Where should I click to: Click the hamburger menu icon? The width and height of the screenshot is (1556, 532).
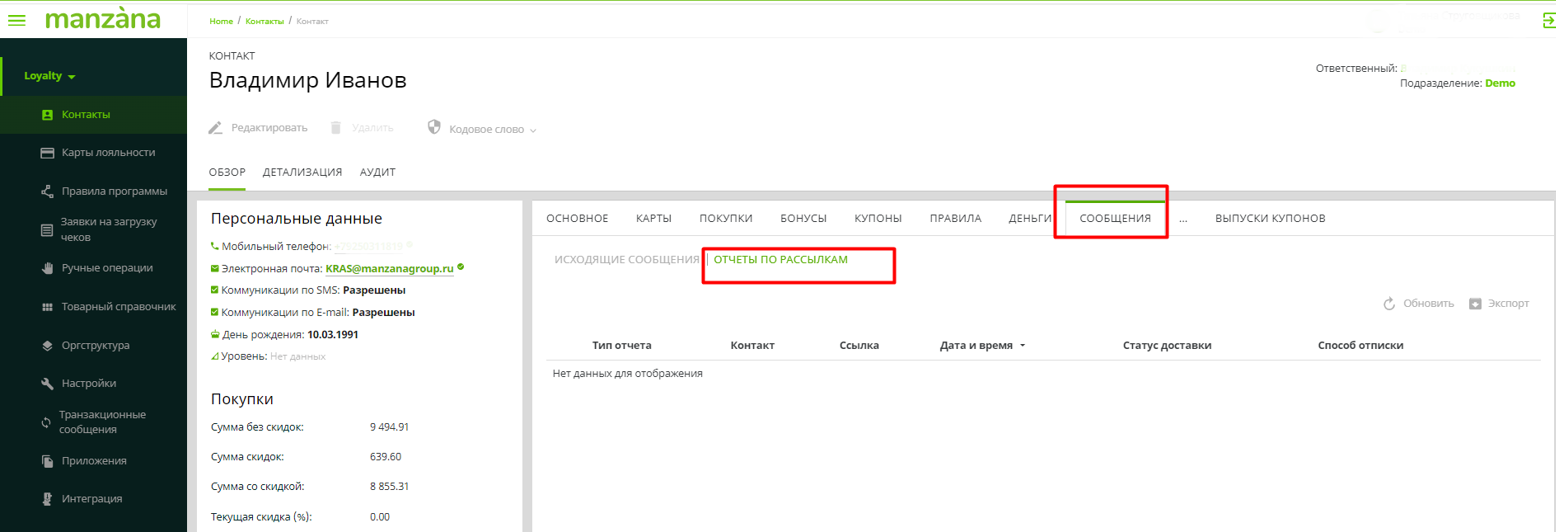coord(17,20)
